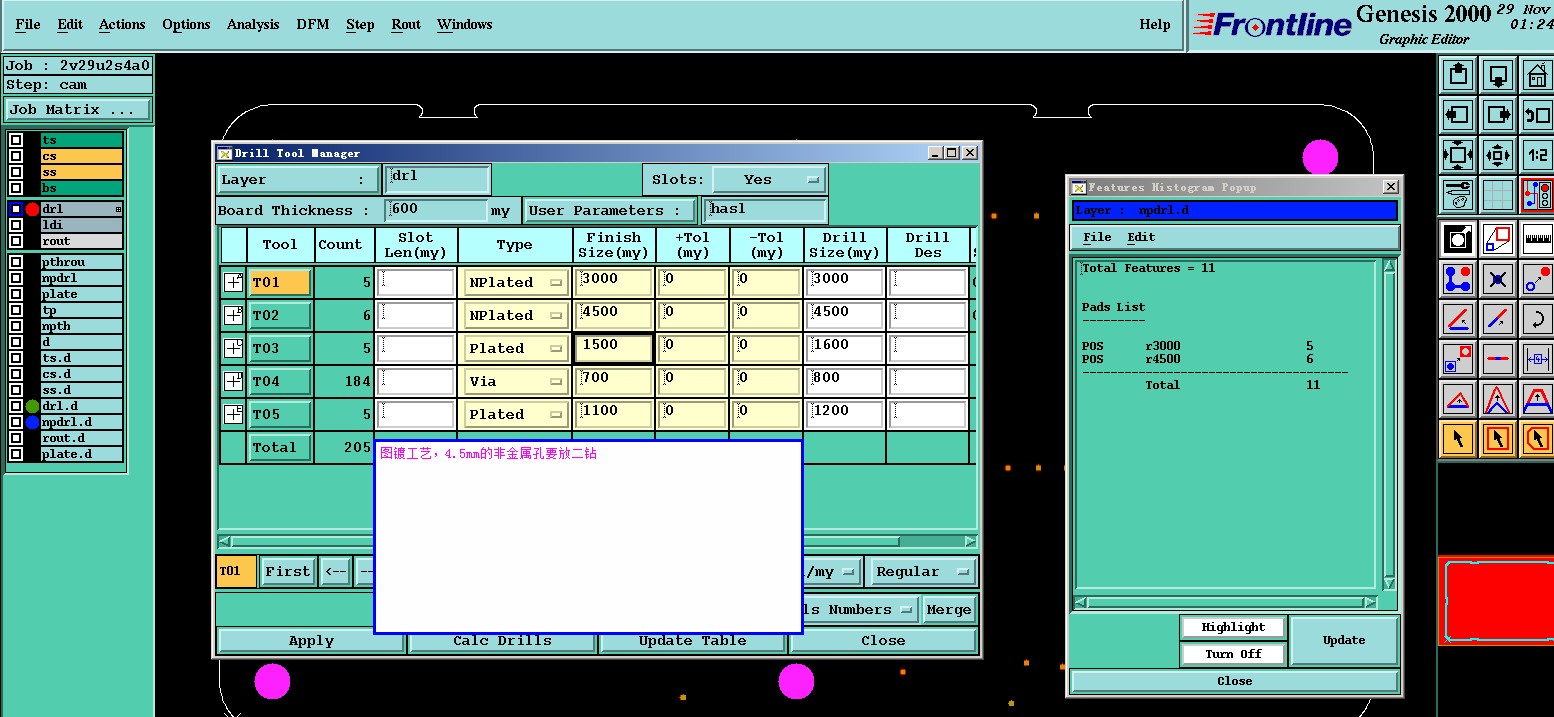Open the Analysis menu
The height and width of the screenshot is (717, 1554).
point(252,24)
